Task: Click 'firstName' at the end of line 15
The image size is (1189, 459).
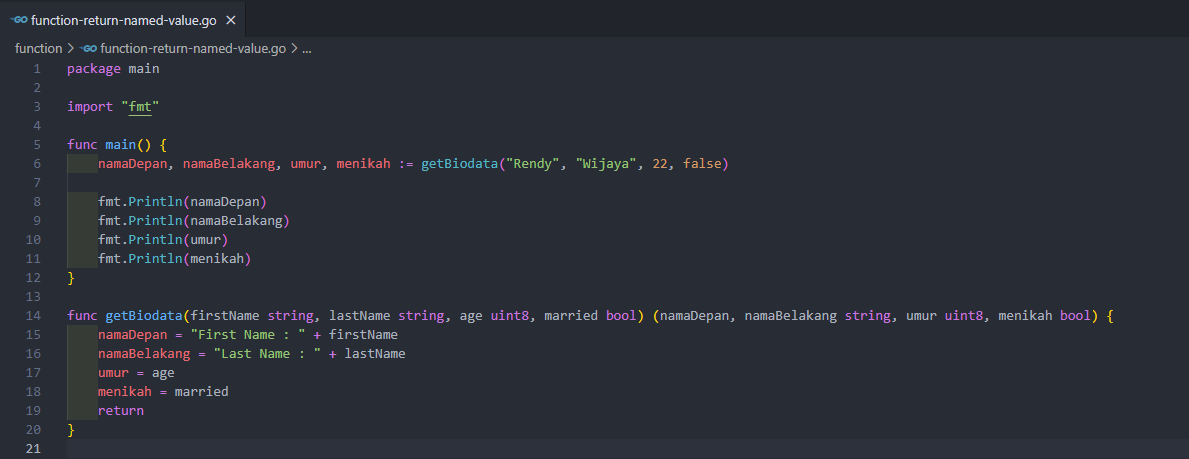Action: coord(363,335)
